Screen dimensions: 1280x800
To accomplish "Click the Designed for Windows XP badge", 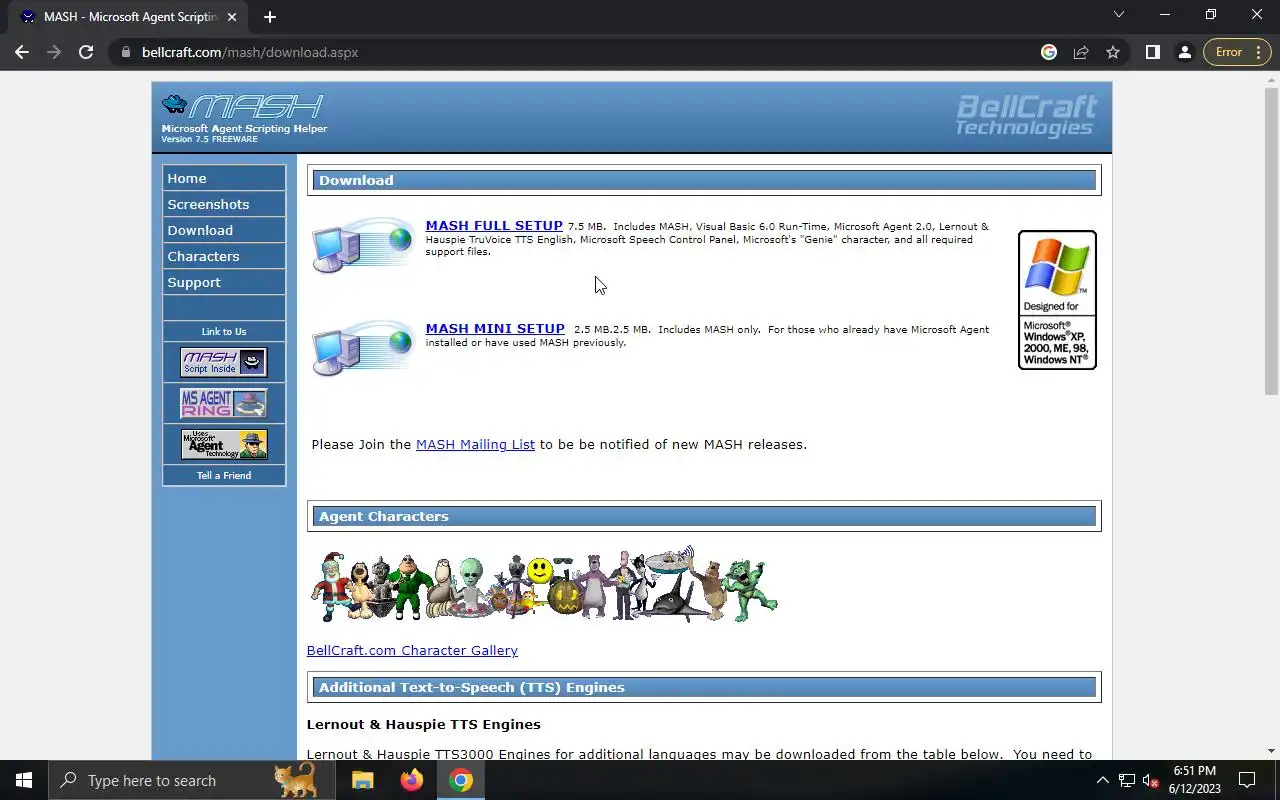I will tap(1057, 300).
